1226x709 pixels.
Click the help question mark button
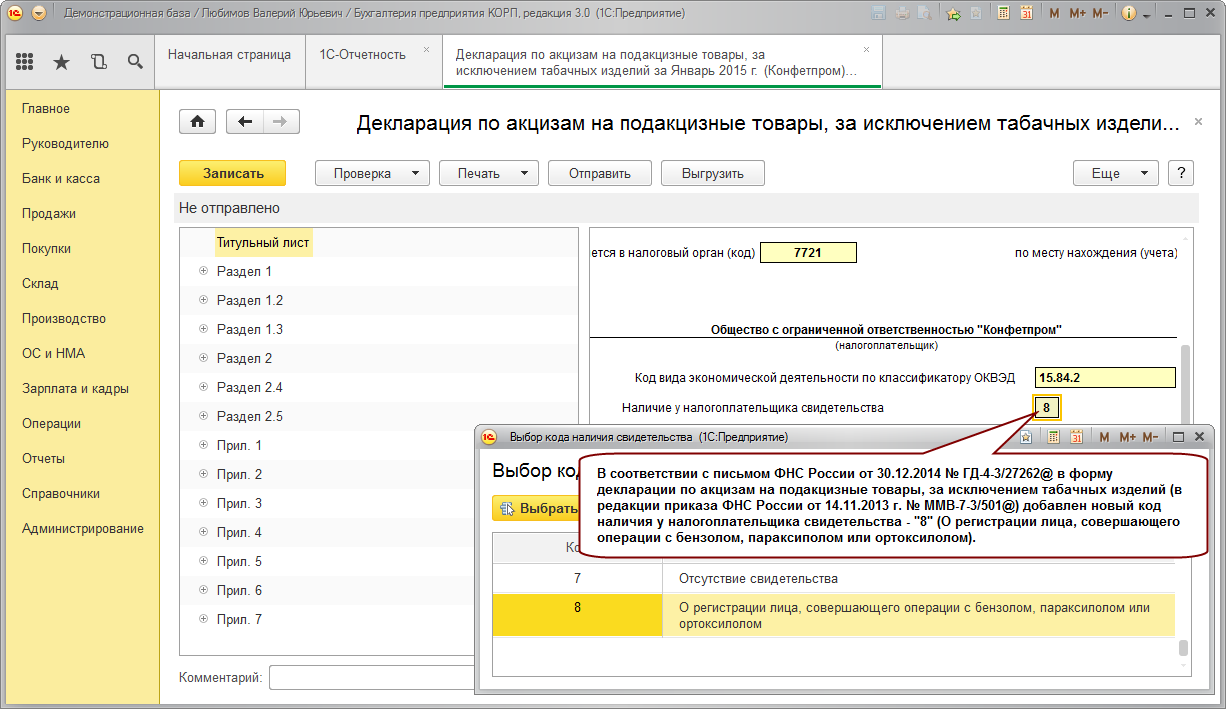1181,173
